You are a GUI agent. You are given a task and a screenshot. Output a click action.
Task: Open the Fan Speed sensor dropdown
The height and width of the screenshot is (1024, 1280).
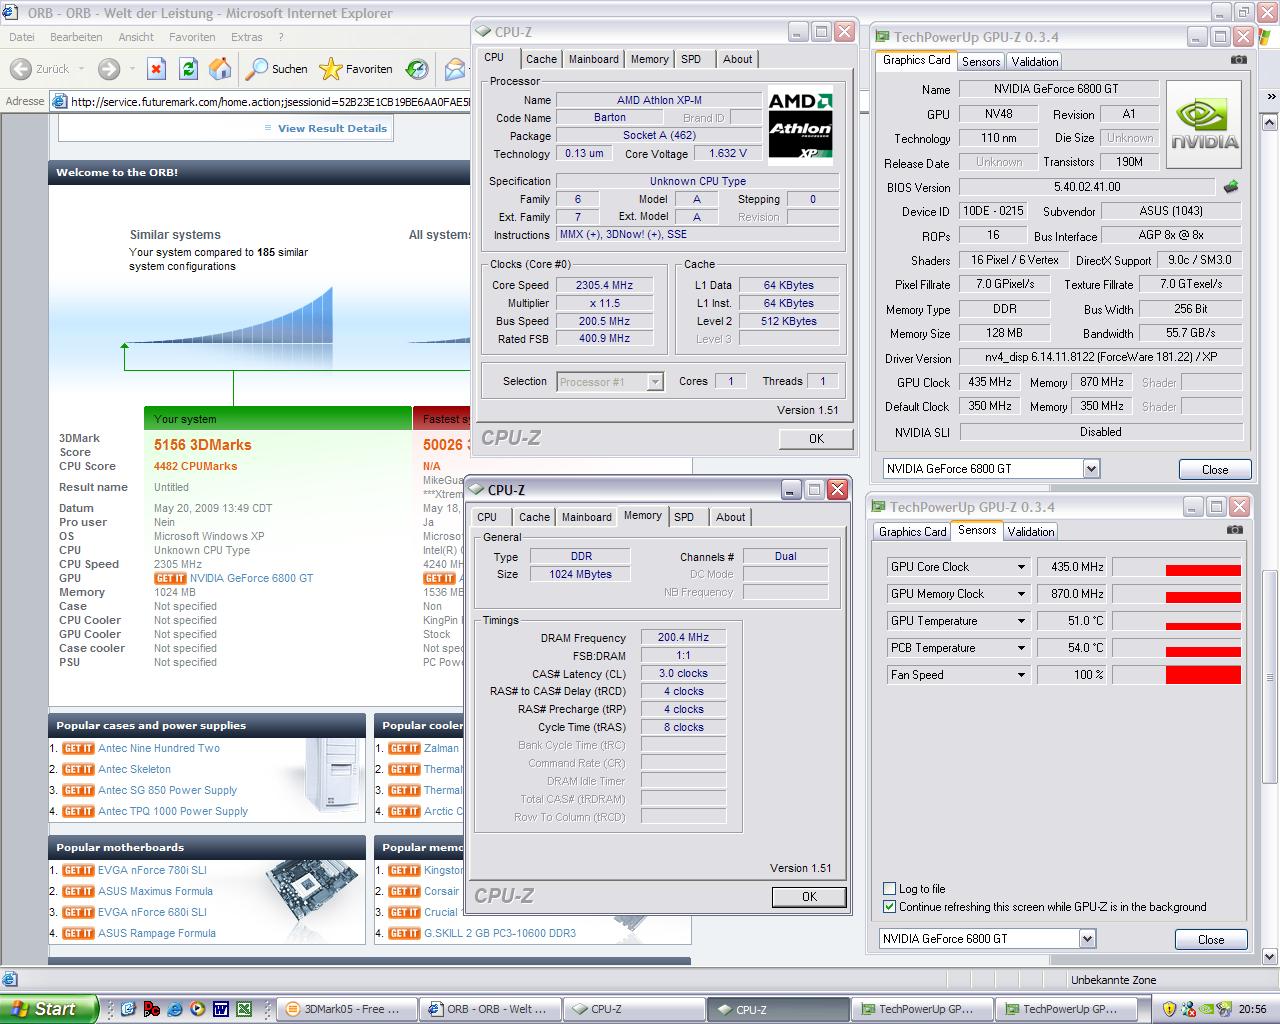click(x=1021, y=675)
